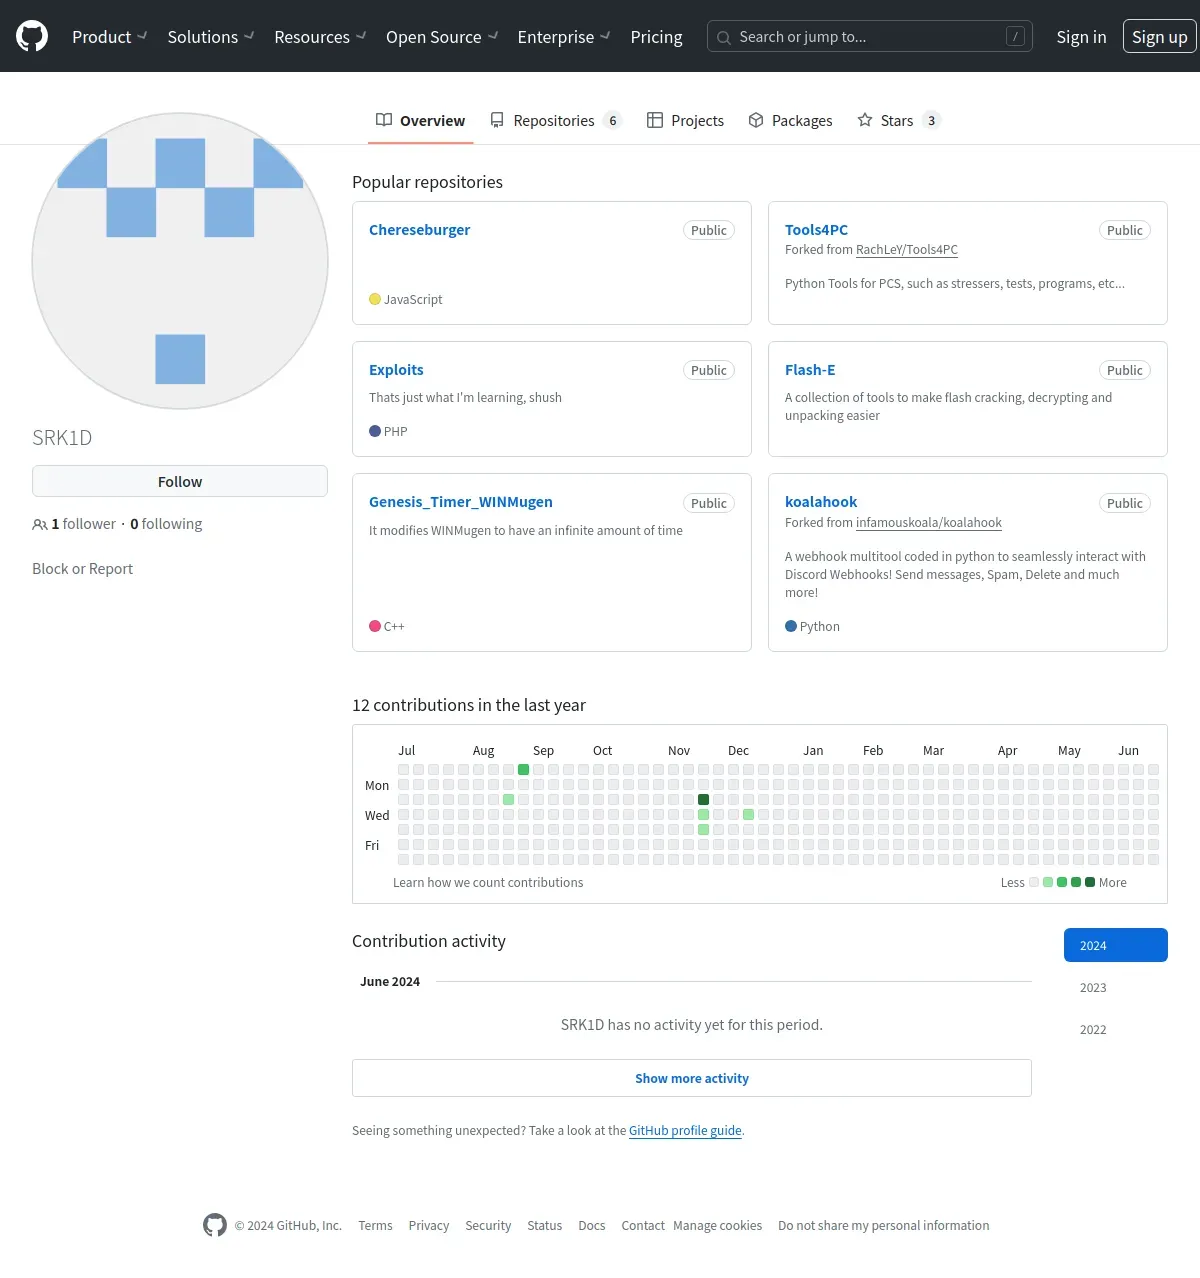Open the Flash-E repository
Screen dimensions: 1200x1278
click(810, 370)
